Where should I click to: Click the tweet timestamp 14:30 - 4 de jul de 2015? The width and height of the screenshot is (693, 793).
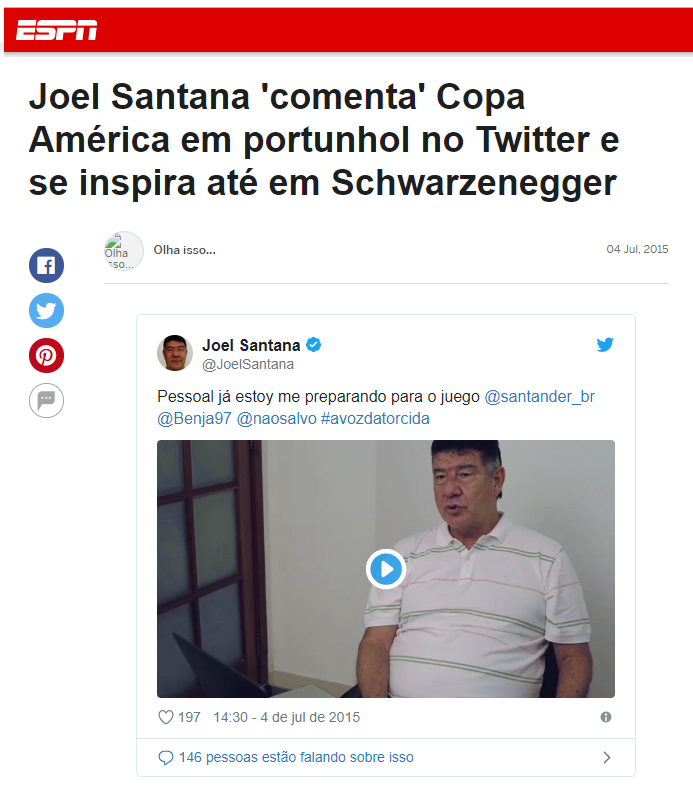[286, 717]
